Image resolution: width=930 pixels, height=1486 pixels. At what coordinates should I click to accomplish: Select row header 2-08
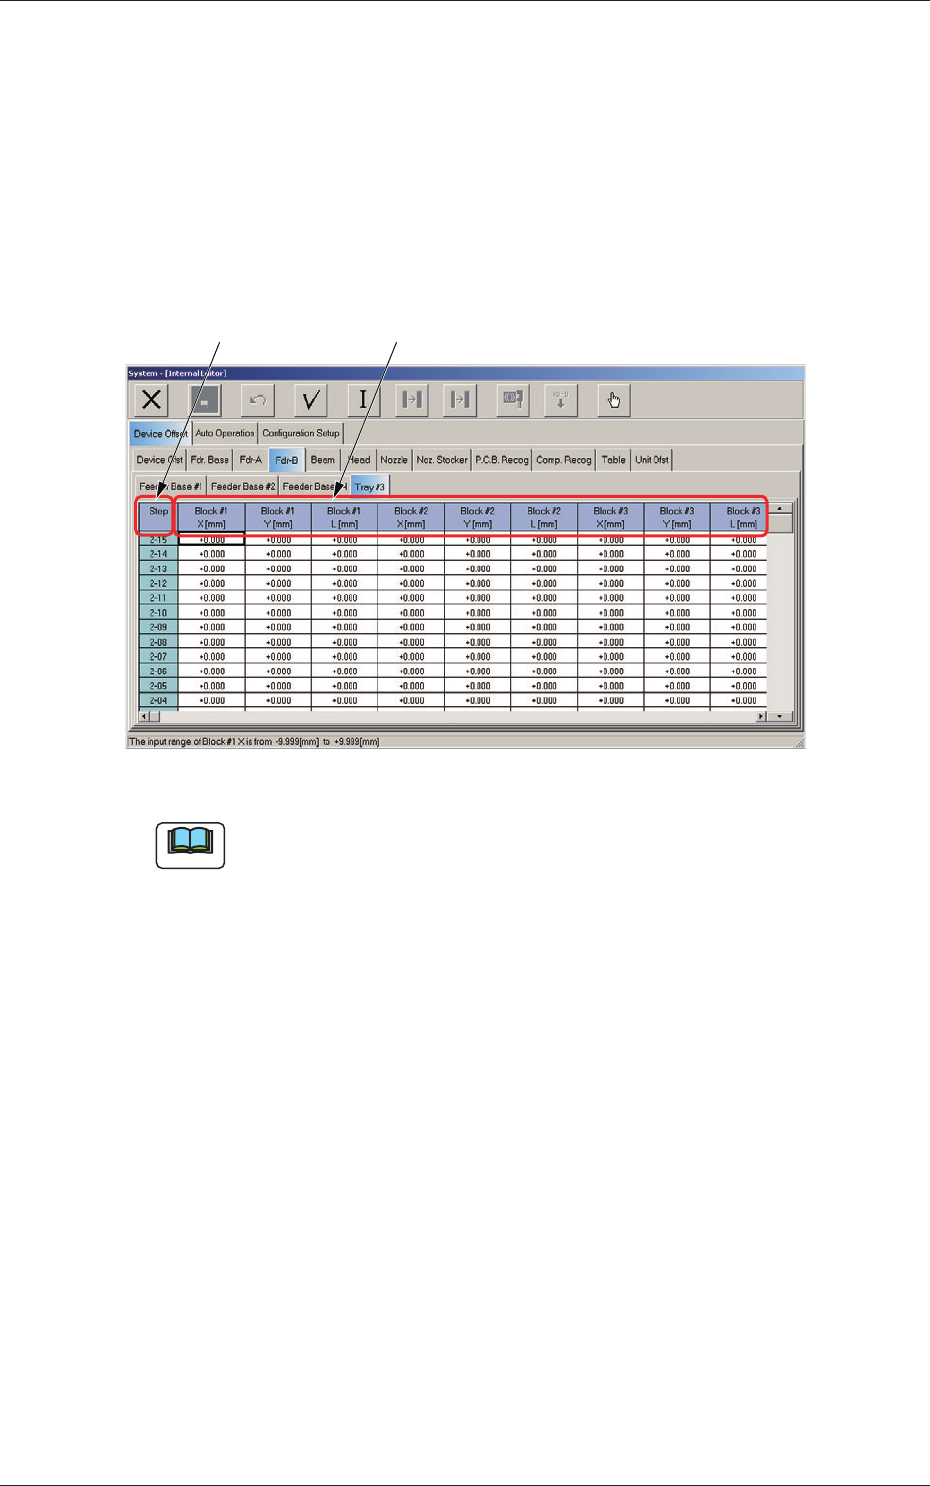(159, 642)
